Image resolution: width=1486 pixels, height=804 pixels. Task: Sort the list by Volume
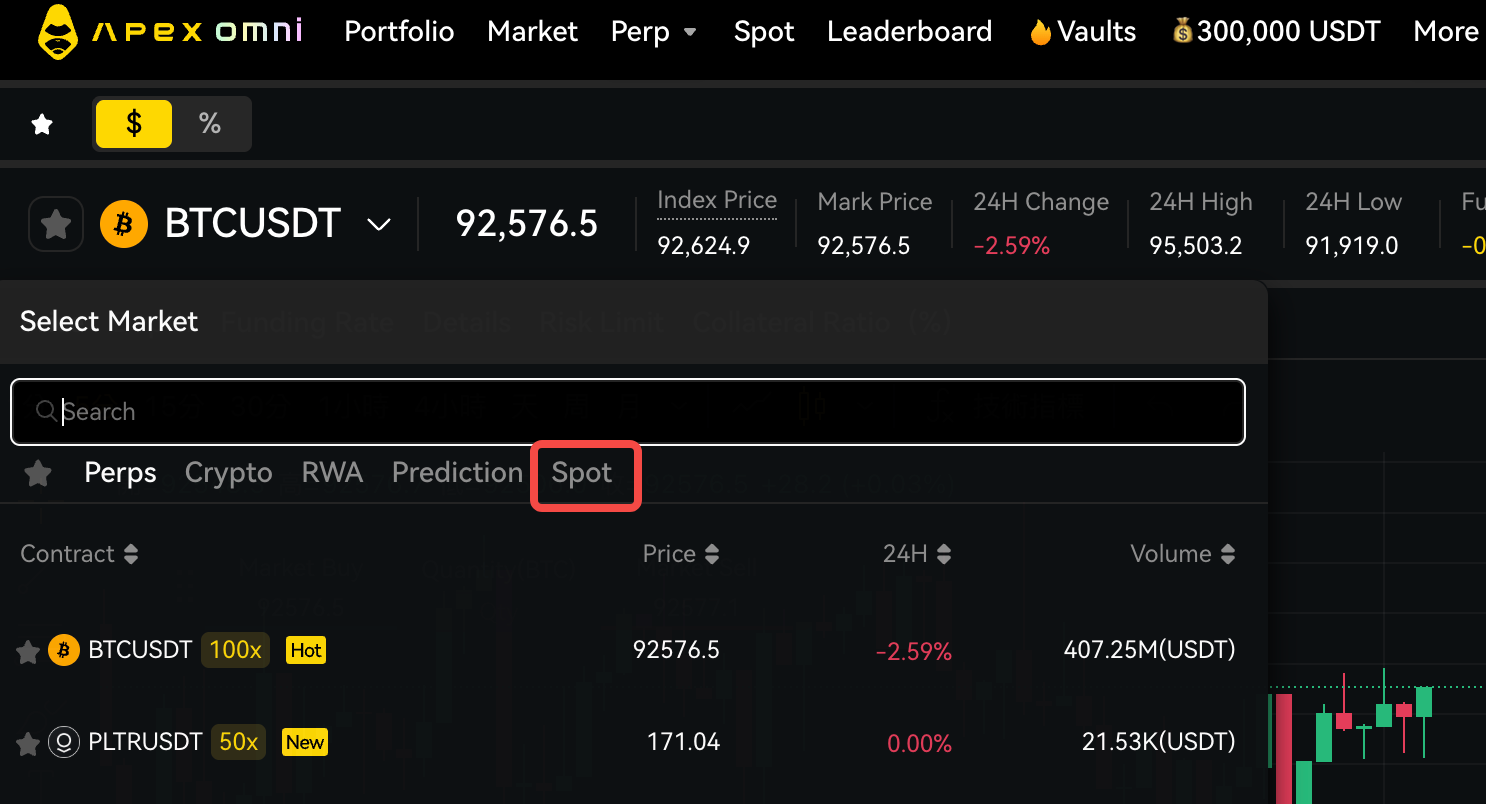[1182, 554]
